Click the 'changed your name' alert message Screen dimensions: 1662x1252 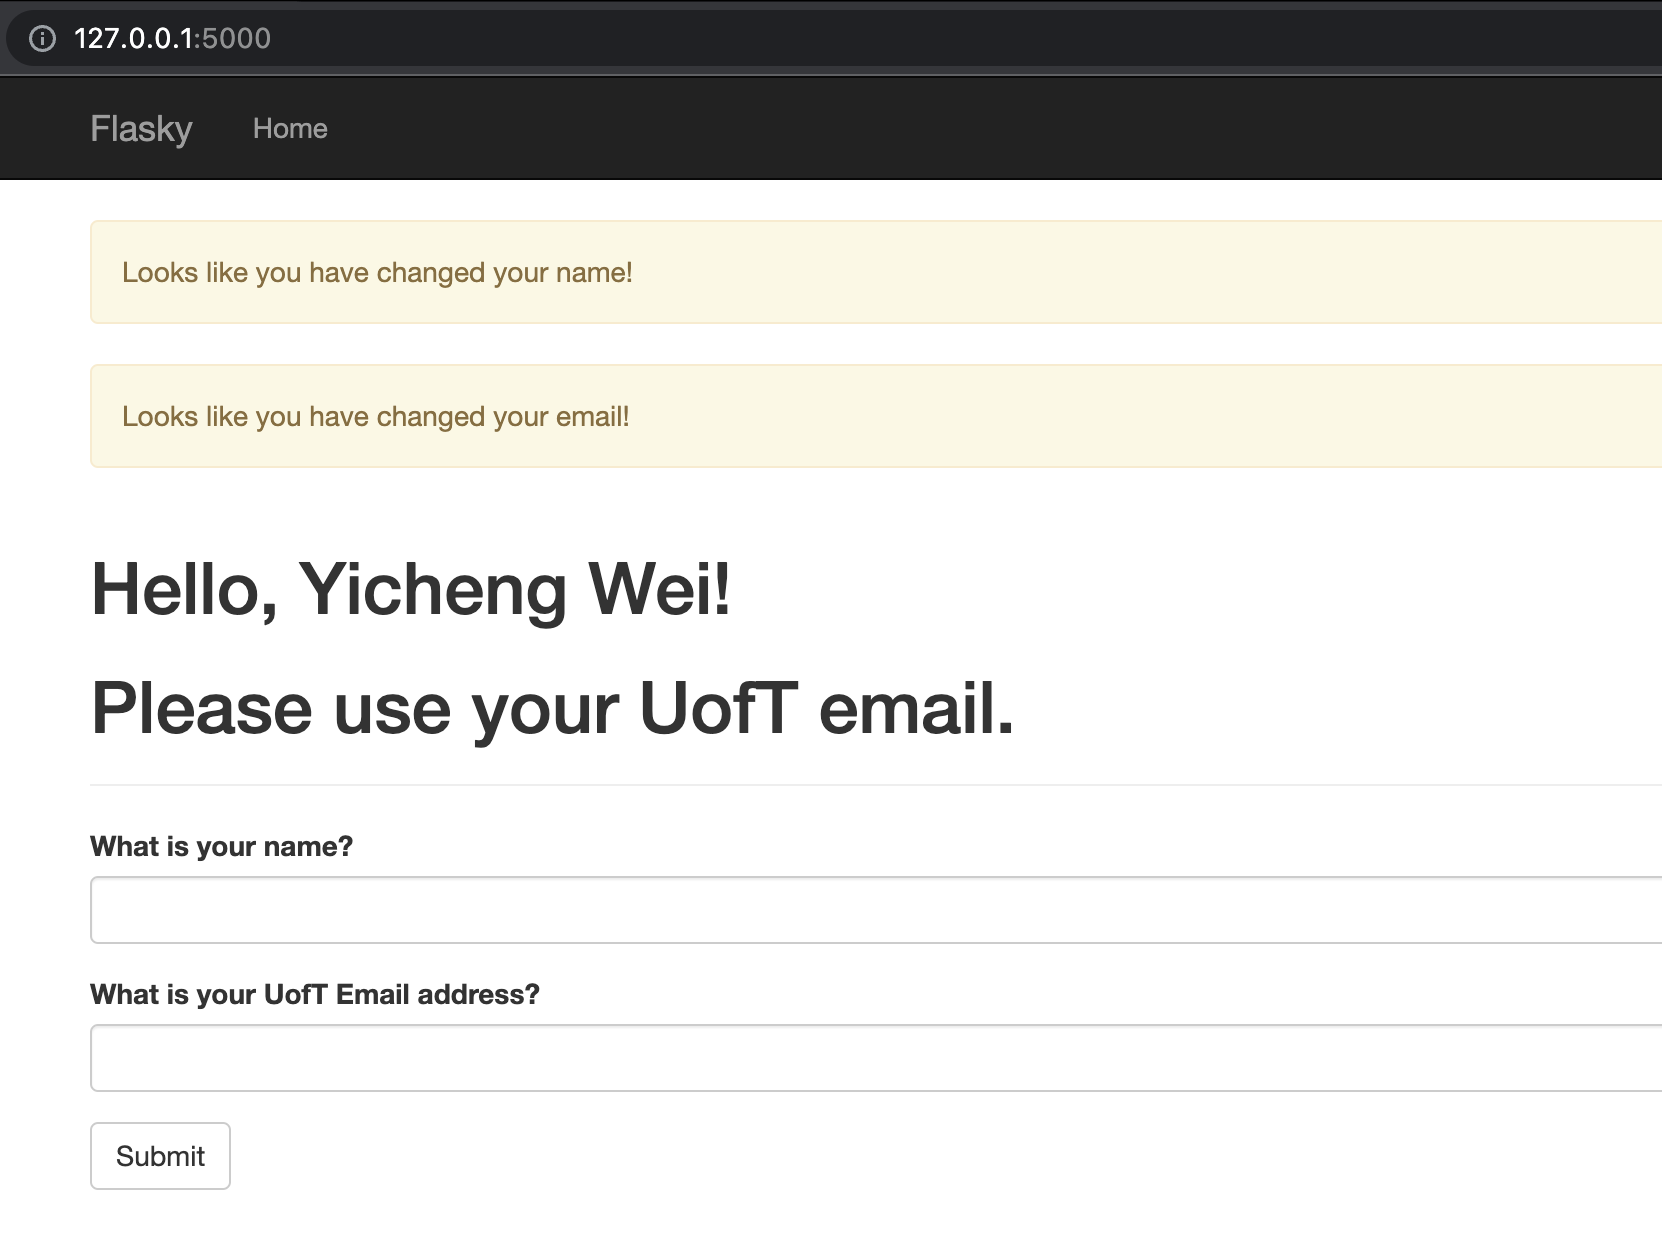point(876,272)
